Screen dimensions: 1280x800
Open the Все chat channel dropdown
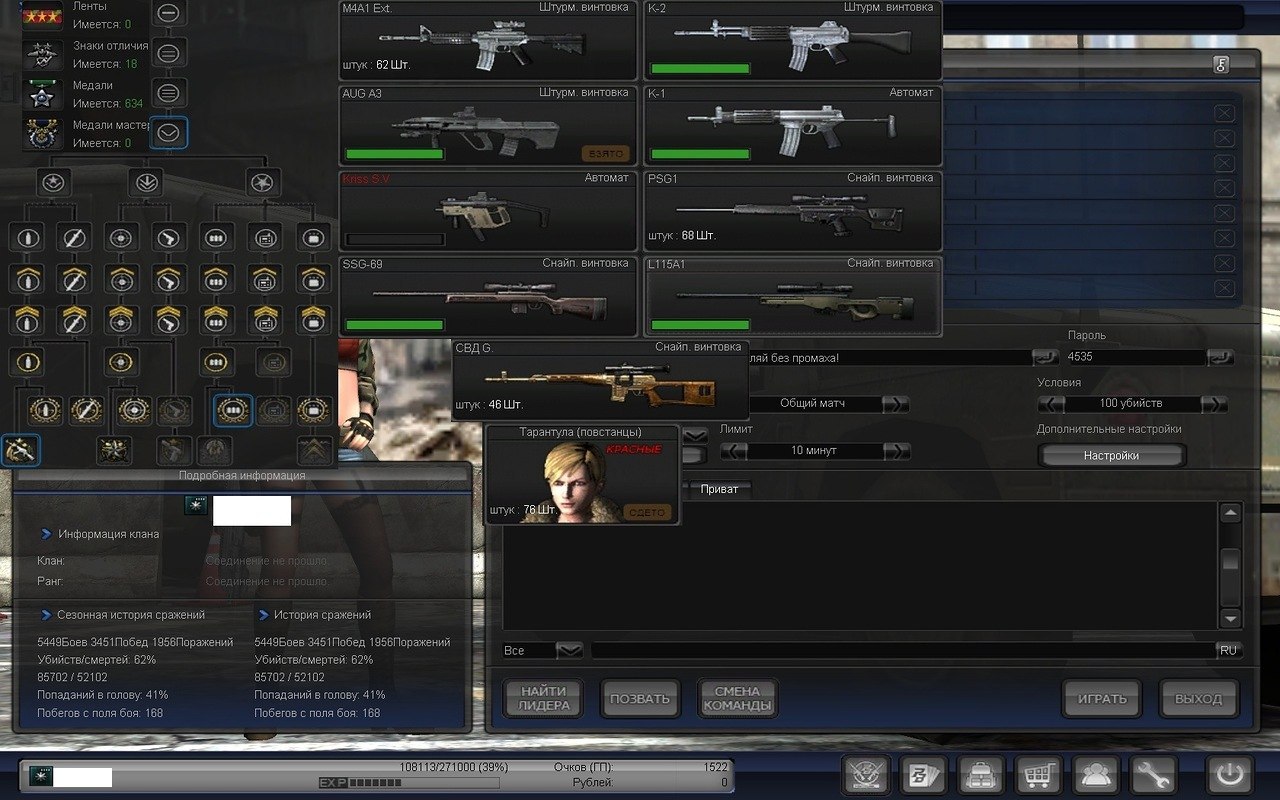click(569, 650)
